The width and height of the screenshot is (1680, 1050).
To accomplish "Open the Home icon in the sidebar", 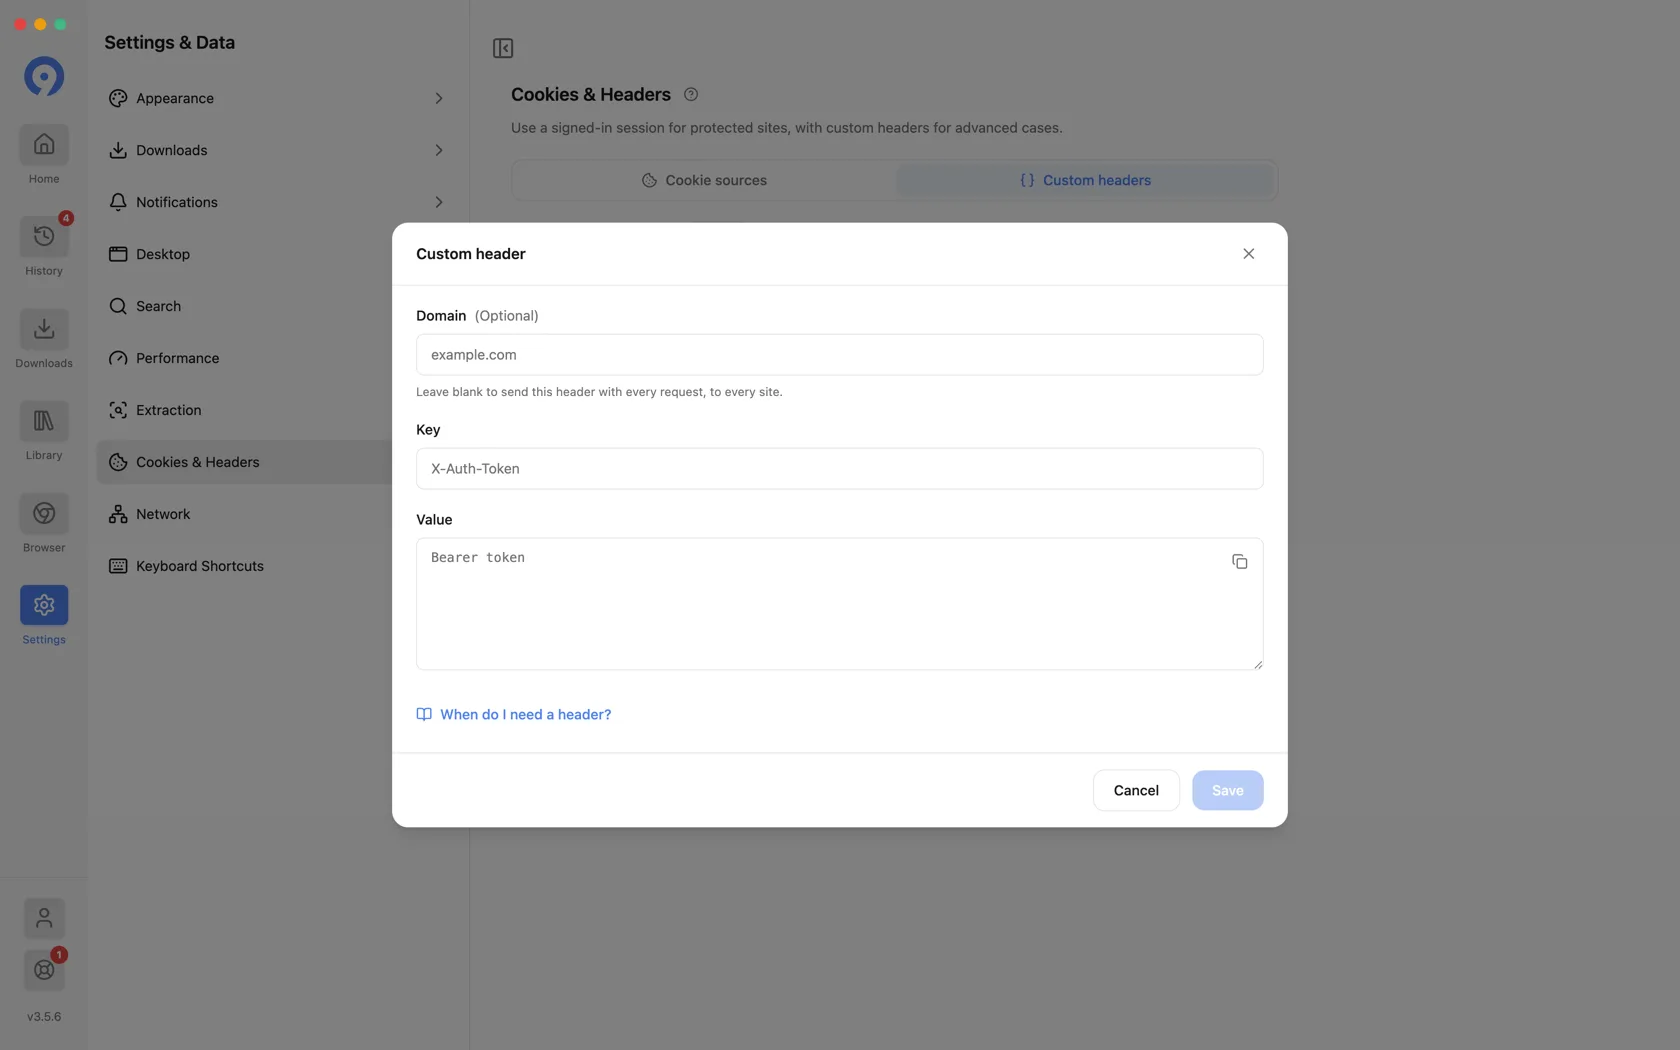I will tap(44, 145).
